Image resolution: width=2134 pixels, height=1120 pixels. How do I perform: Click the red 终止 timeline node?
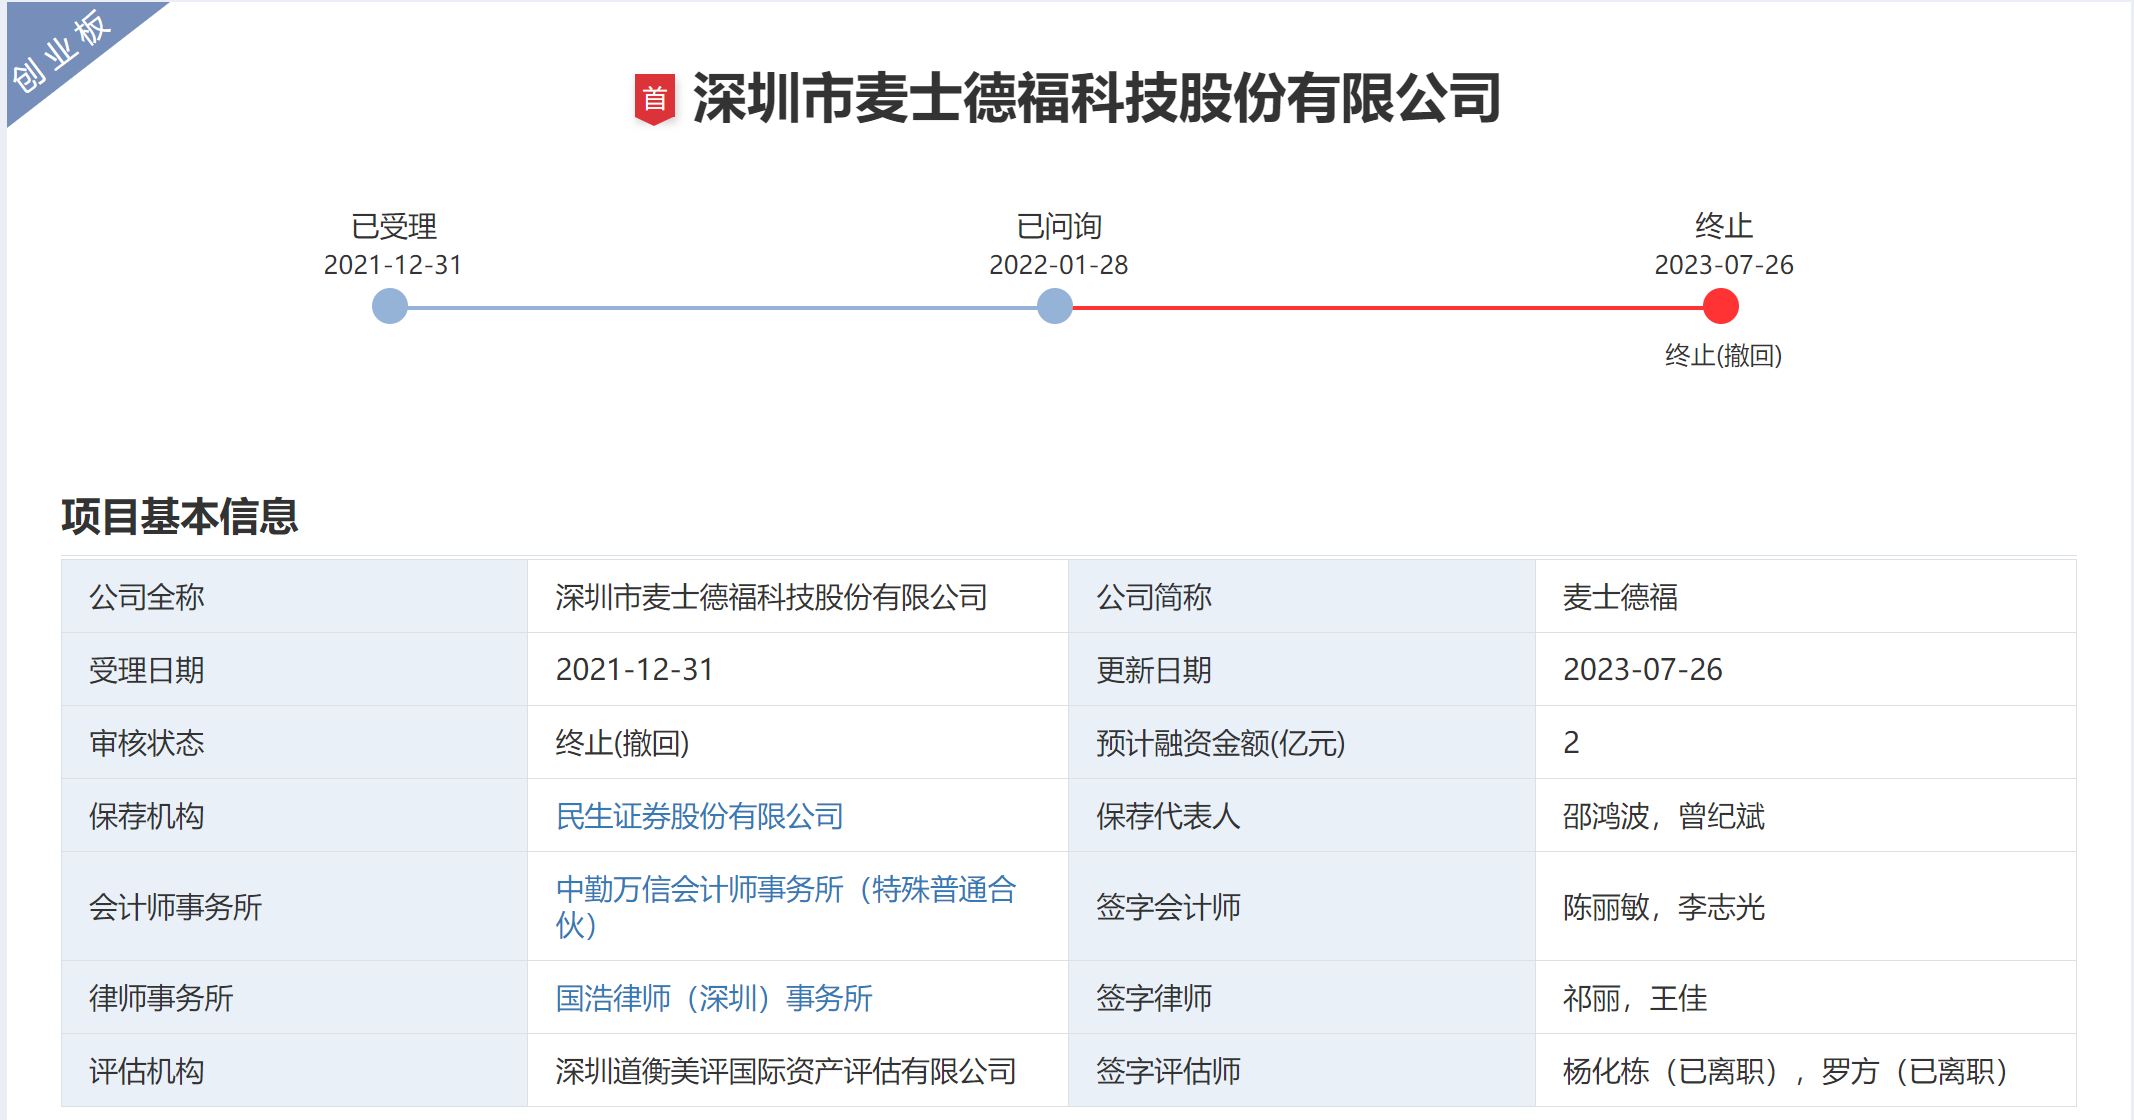1721,306
